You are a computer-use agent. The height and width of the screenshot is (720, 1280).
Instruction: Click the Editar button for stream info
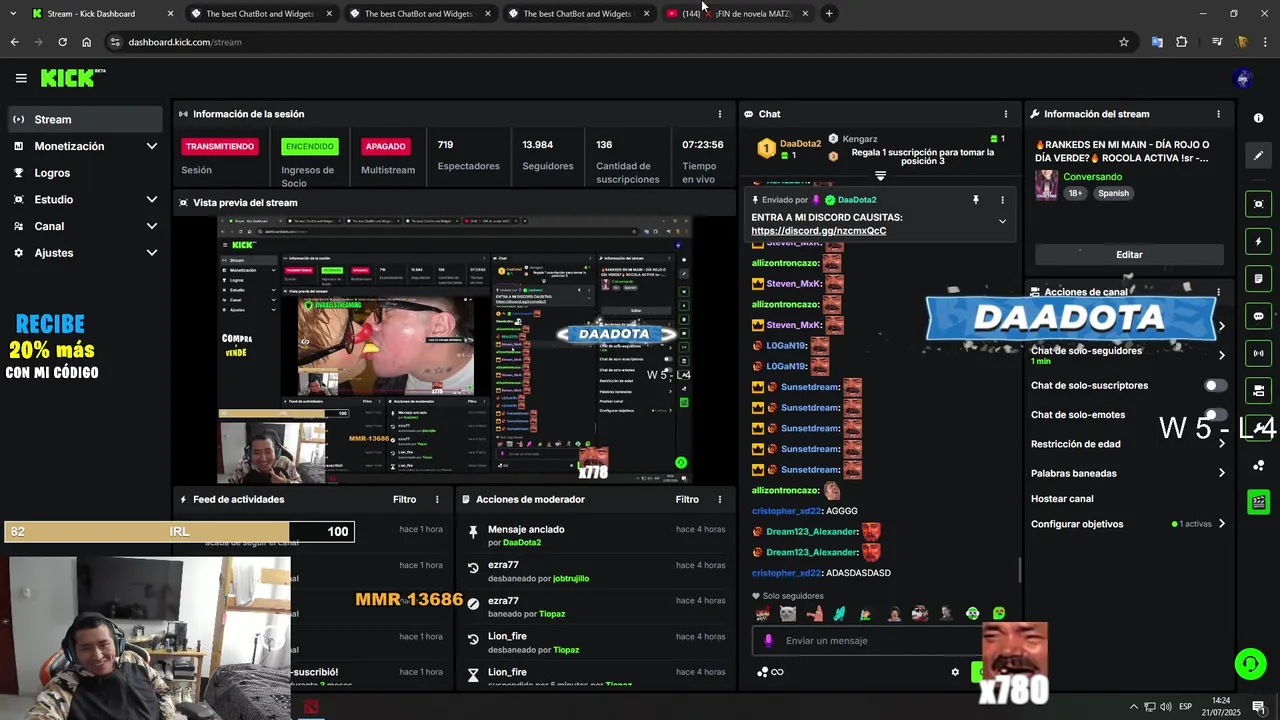click(x=1129, y=255)
